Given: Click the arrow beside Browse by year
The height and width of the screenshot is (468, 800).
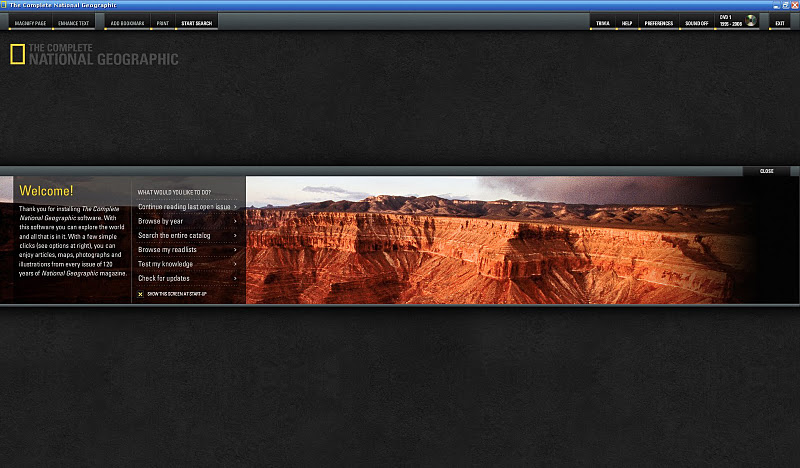Looking at the screenshot, I should [x=235, y=221].
